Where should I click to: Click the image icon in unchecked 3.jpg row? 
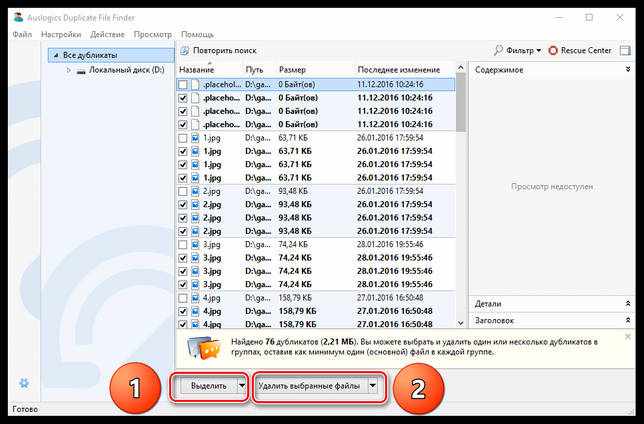pos(195,245)
